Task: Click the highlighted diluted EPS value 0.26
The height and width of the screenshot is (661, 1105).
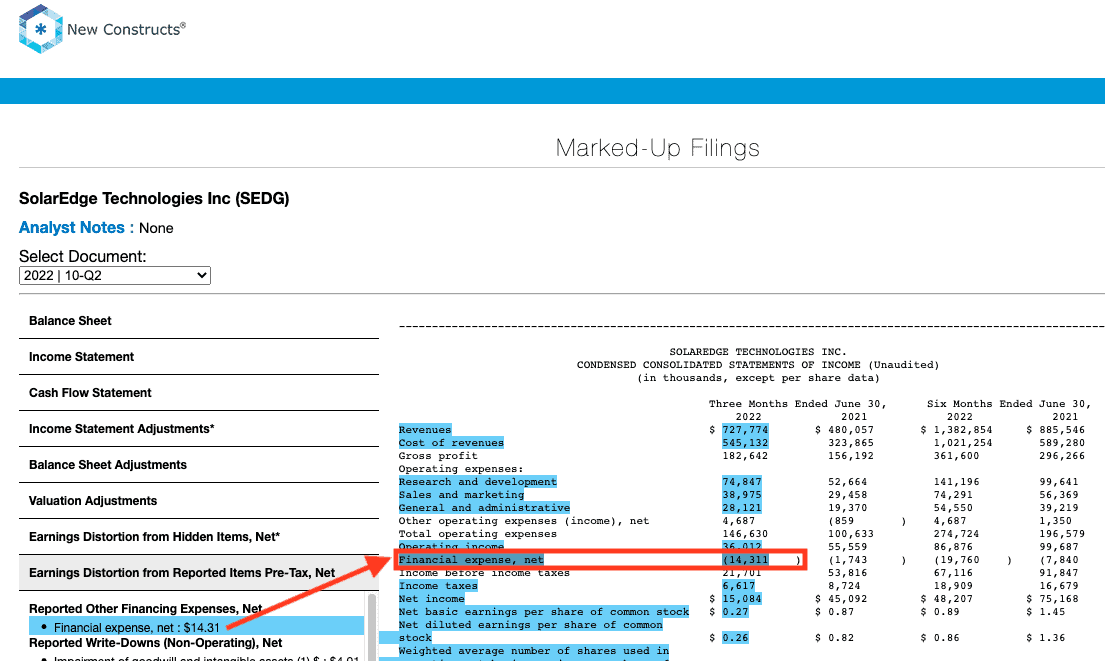Action: click(x=735, y=638)
